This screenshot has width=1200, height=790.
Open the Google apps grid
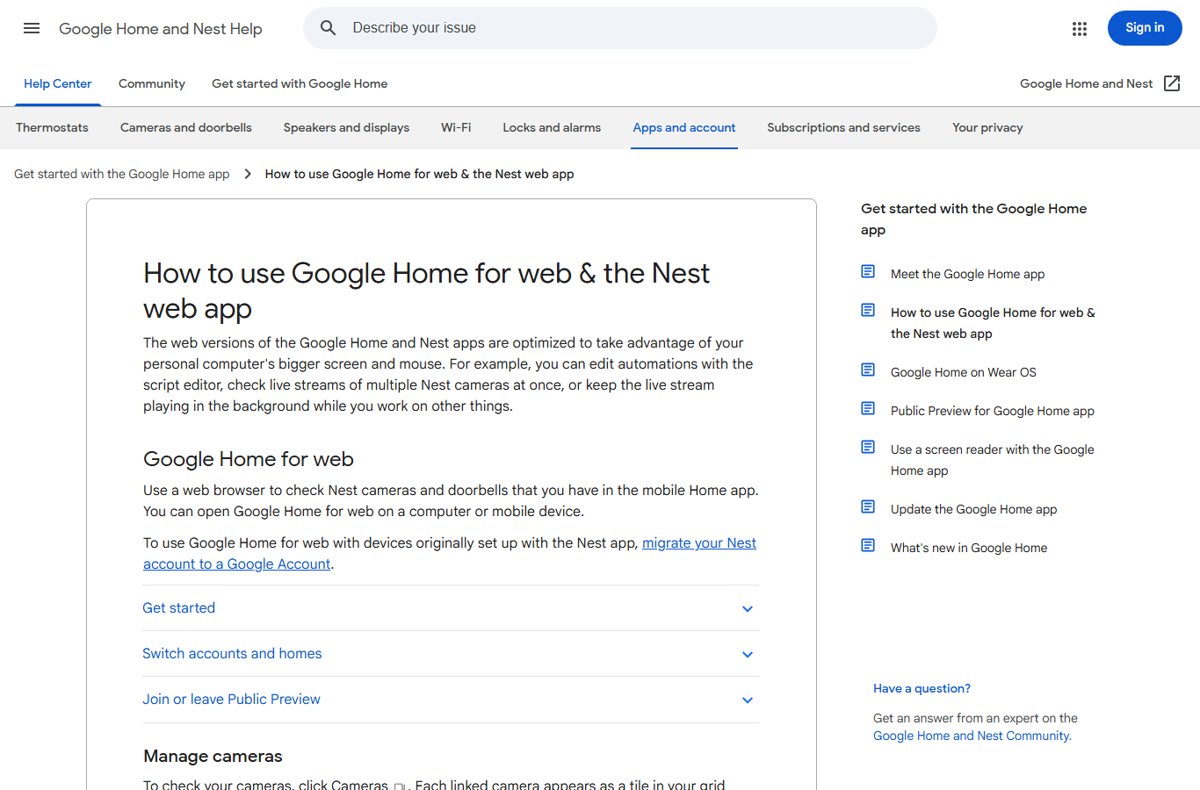click(1079, 28)
